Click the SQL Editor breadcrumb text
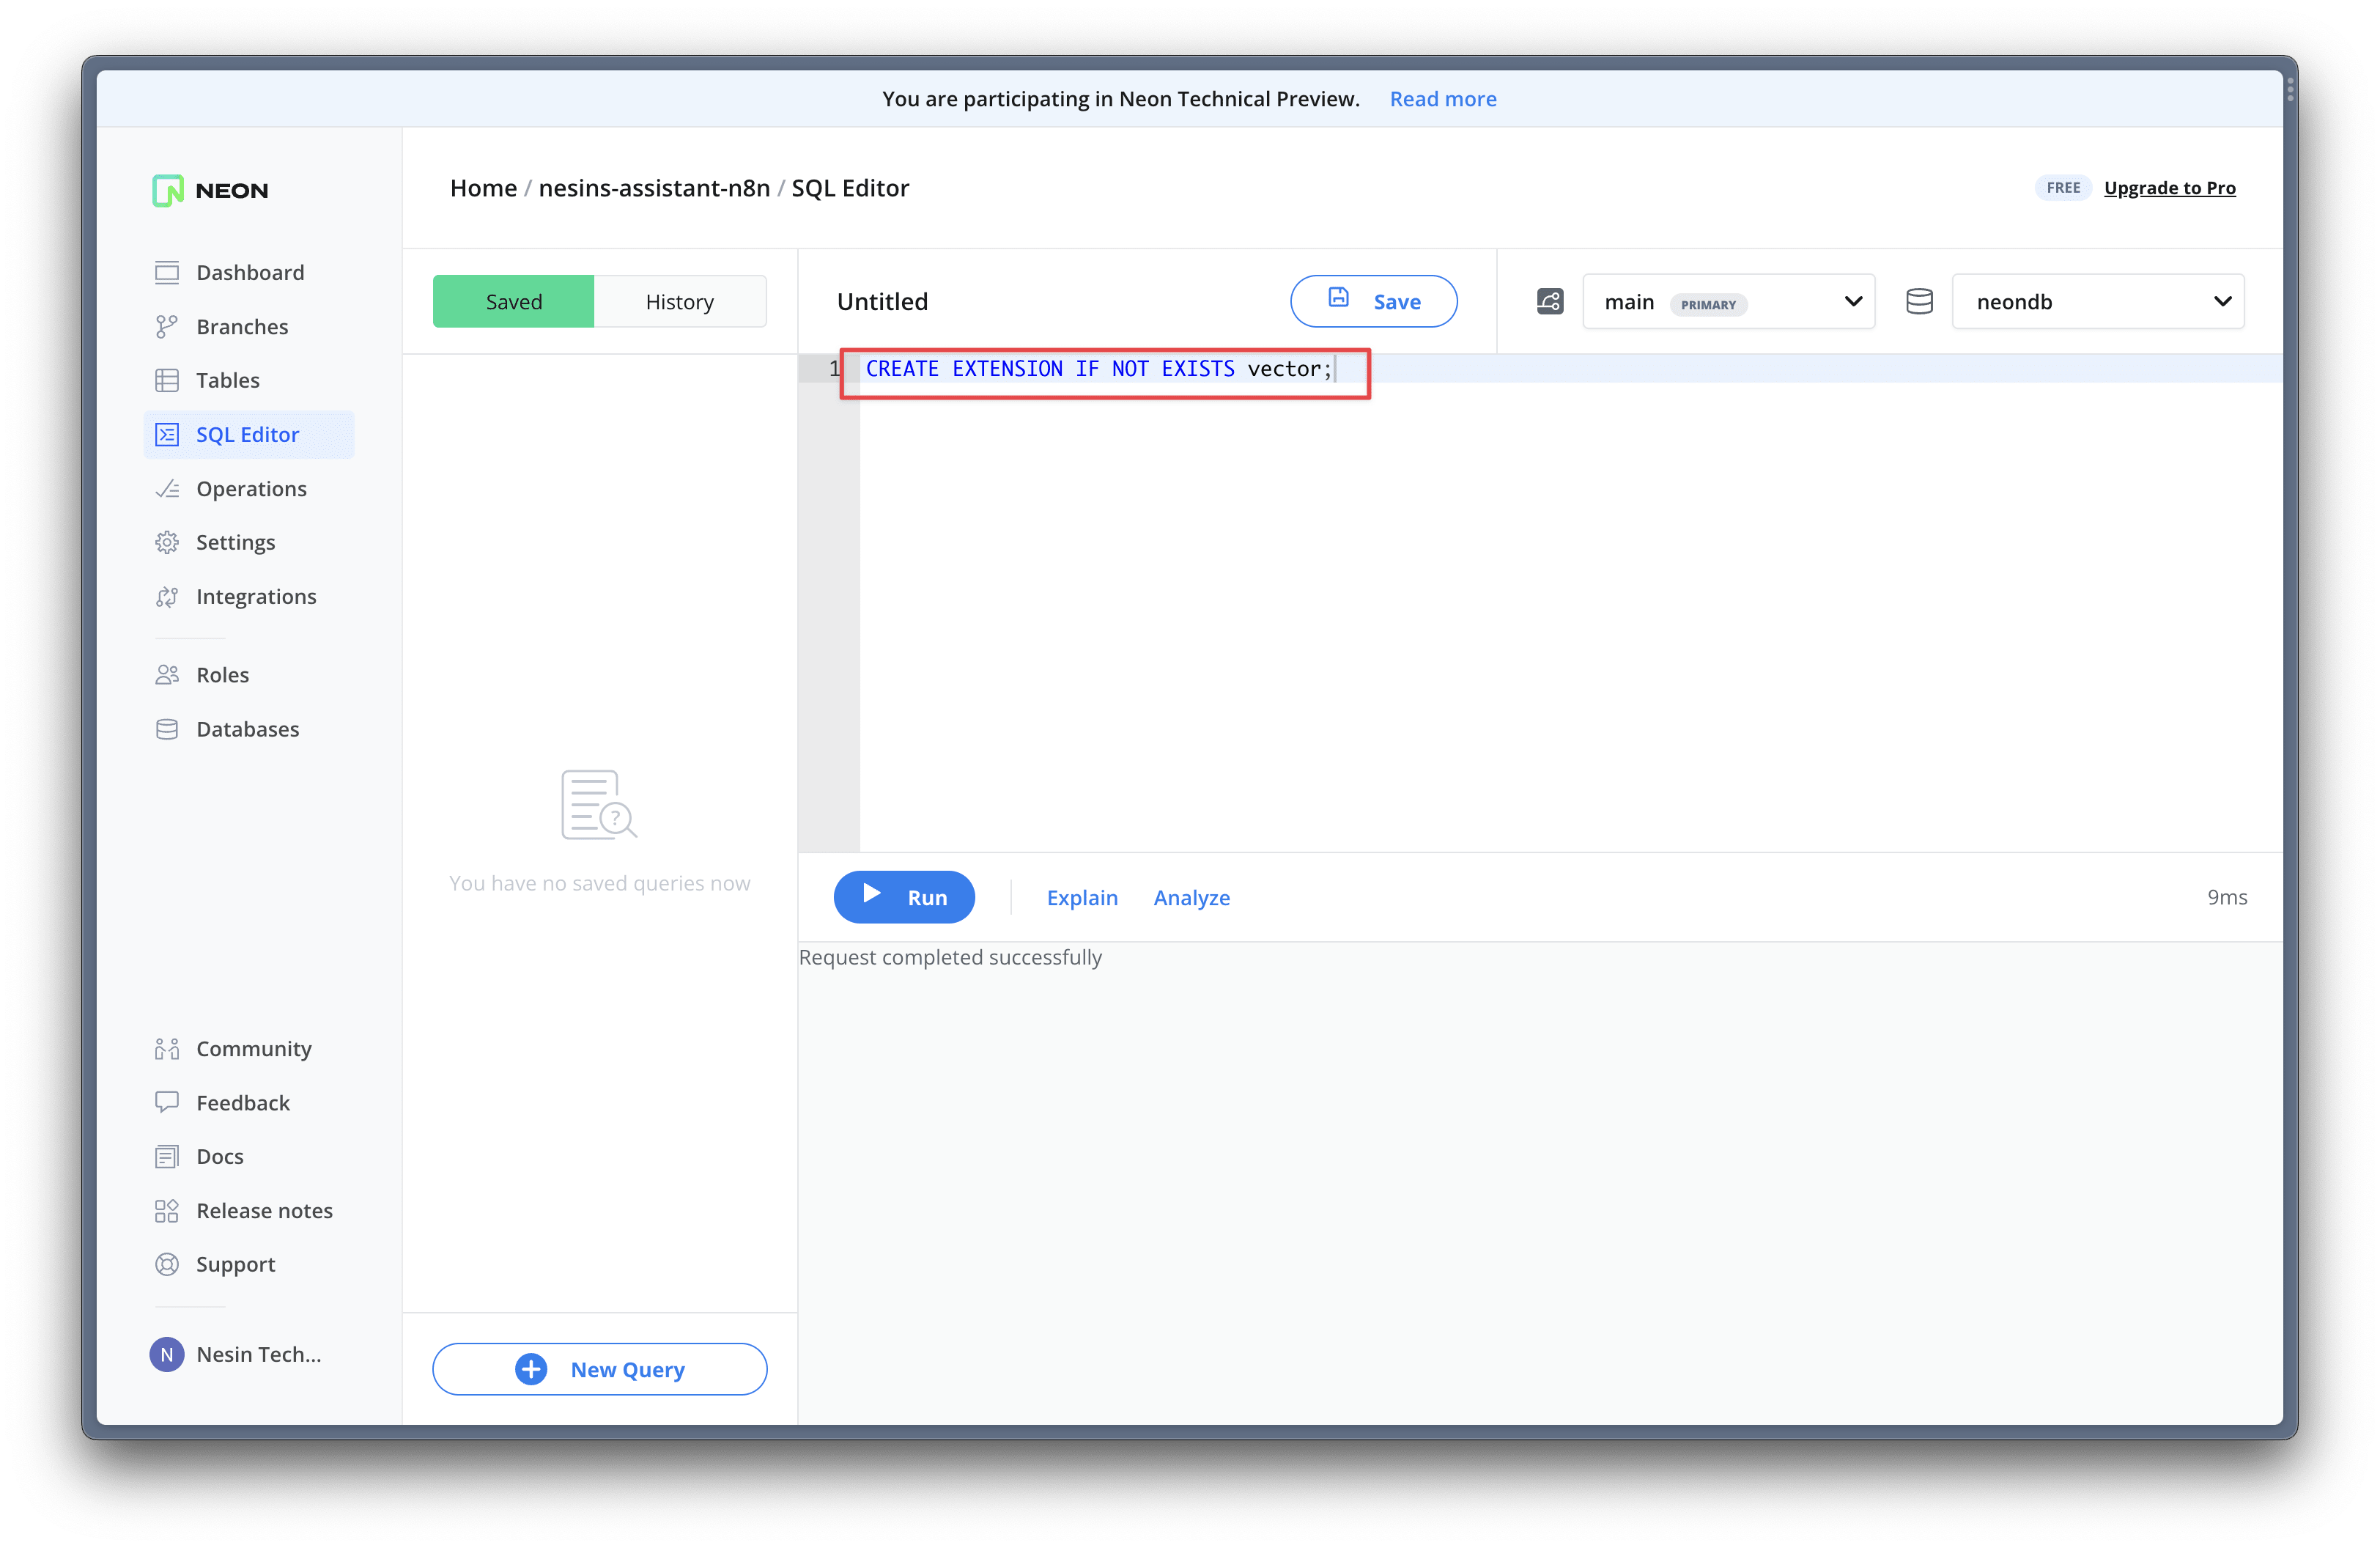 [850, 187]
